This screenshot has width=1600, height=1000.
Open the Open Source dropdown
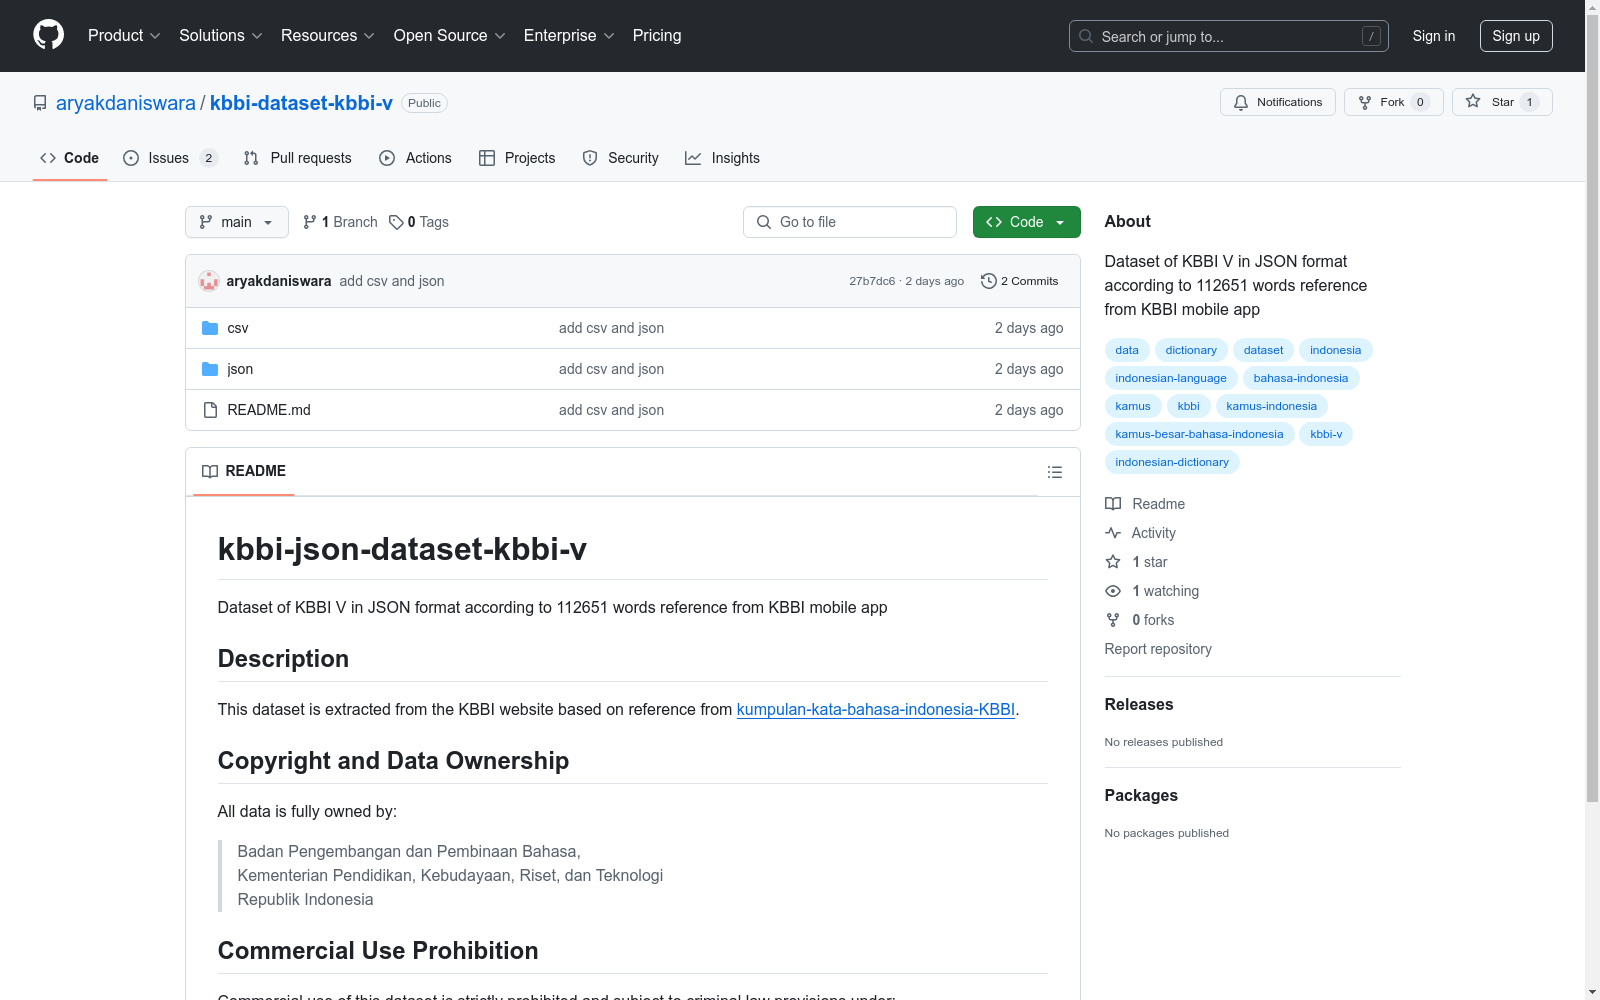tap(450, 35)
